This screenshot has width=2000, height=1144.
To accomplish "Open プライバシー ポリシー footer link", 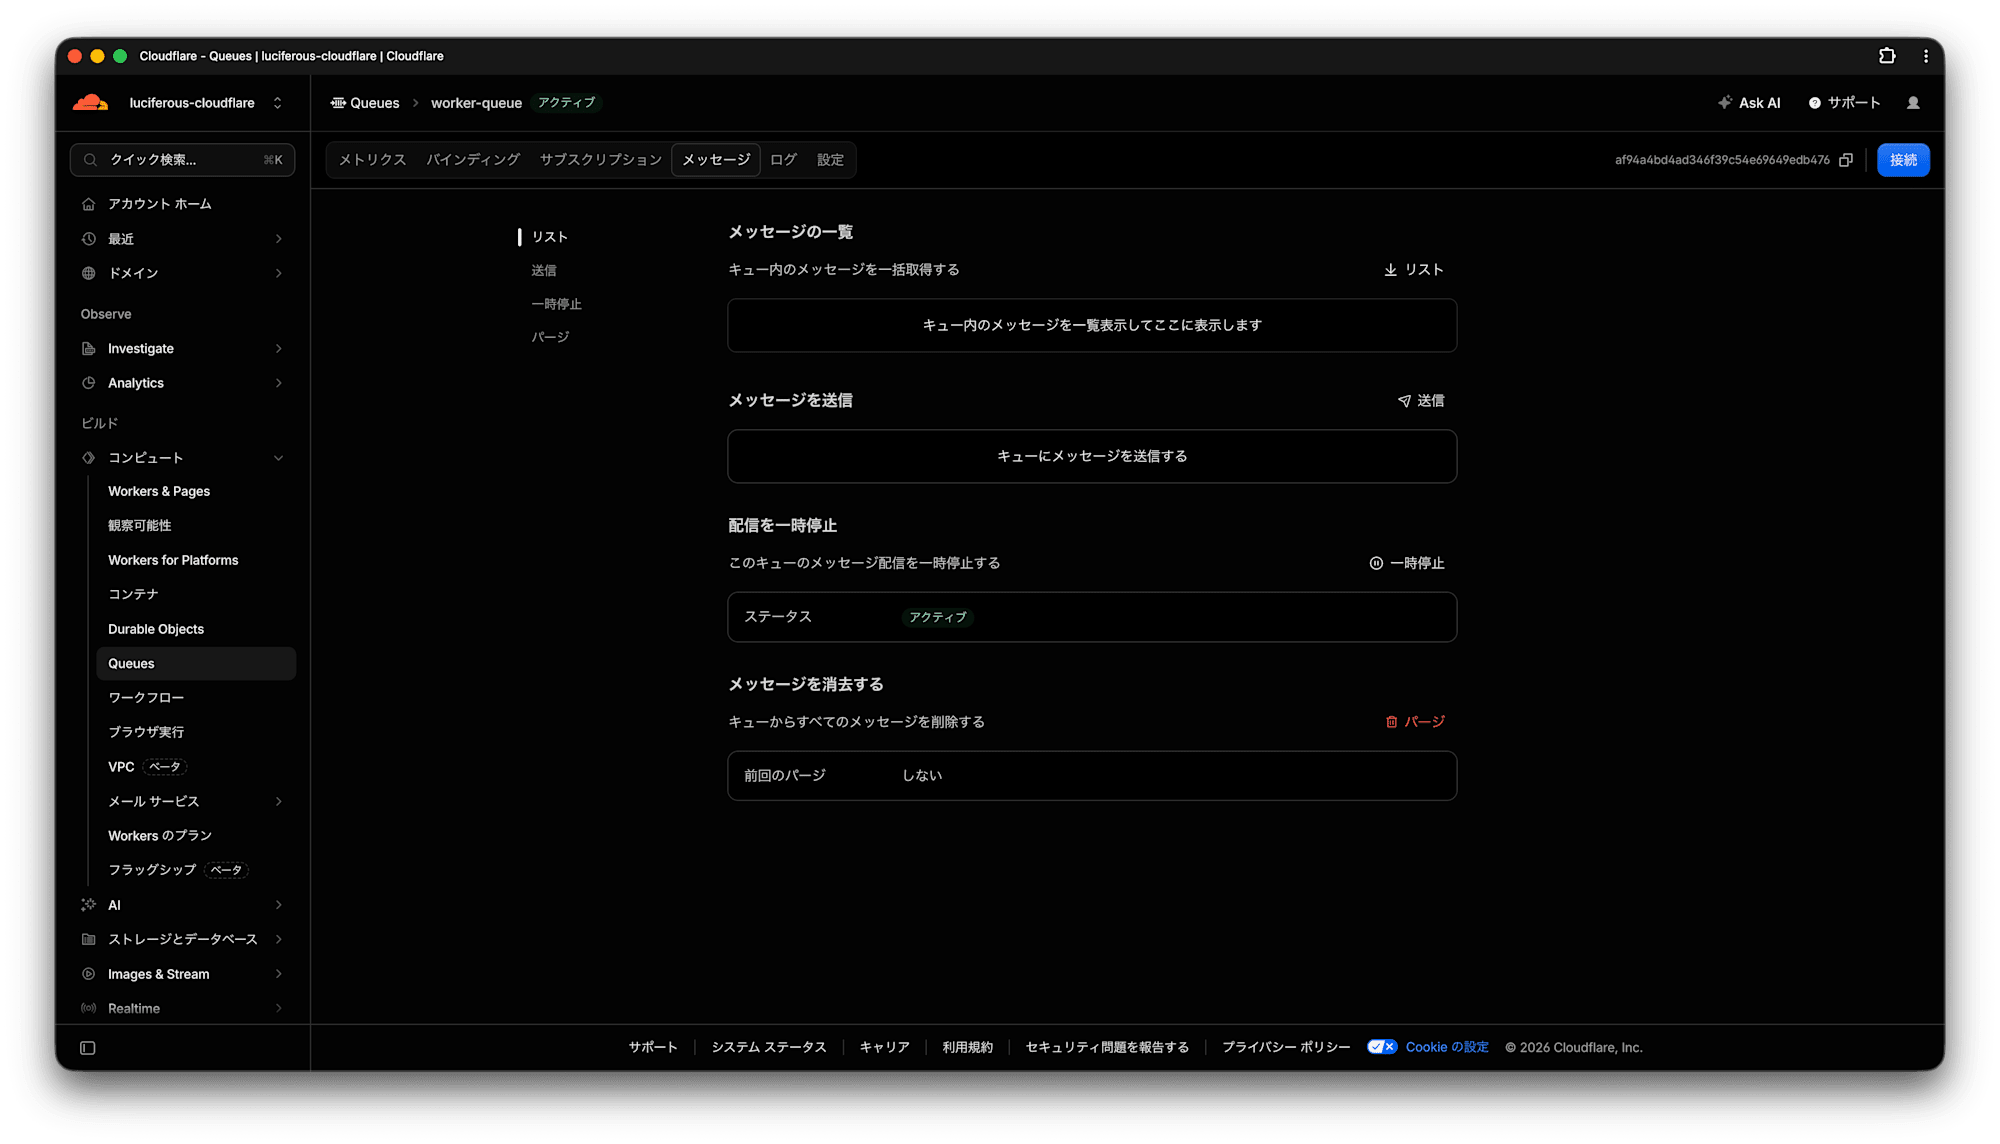I will pos(1286,1047).
